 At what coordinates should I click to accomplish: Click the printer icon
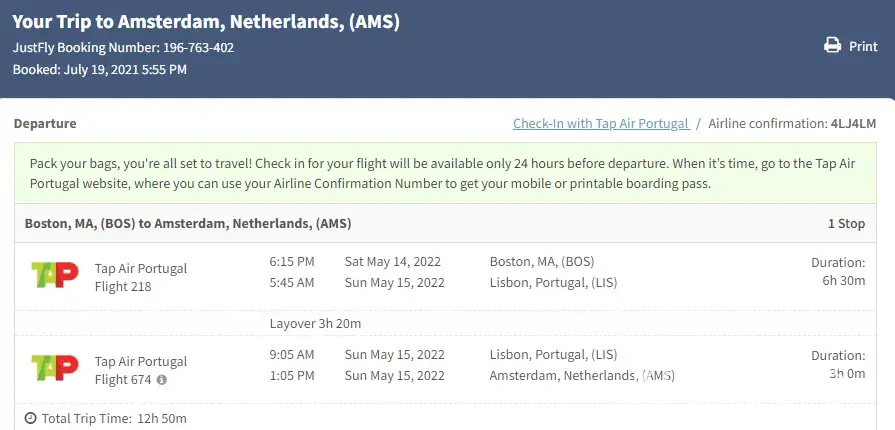pos(832,46)
